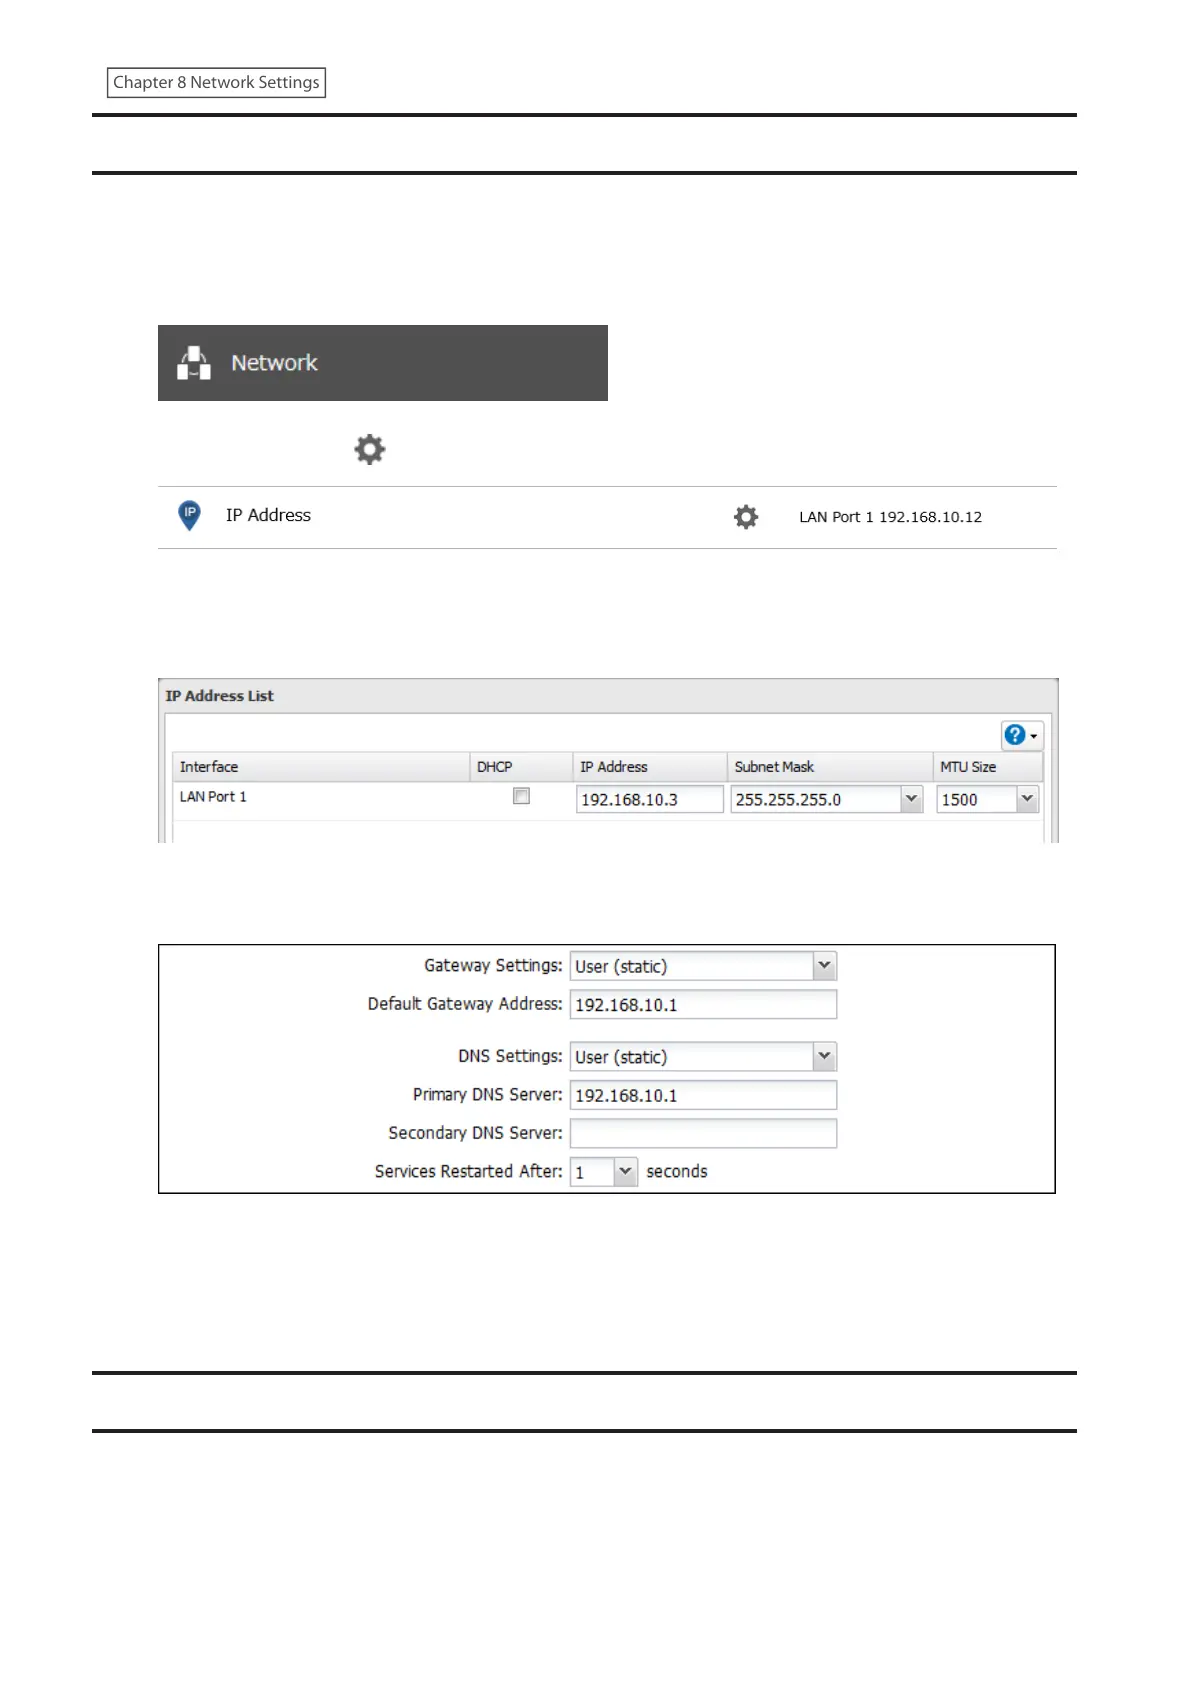This screenshot has height=1684, width=1191.
Task: Click the Interface column header
Action: (x=320, y=767)
